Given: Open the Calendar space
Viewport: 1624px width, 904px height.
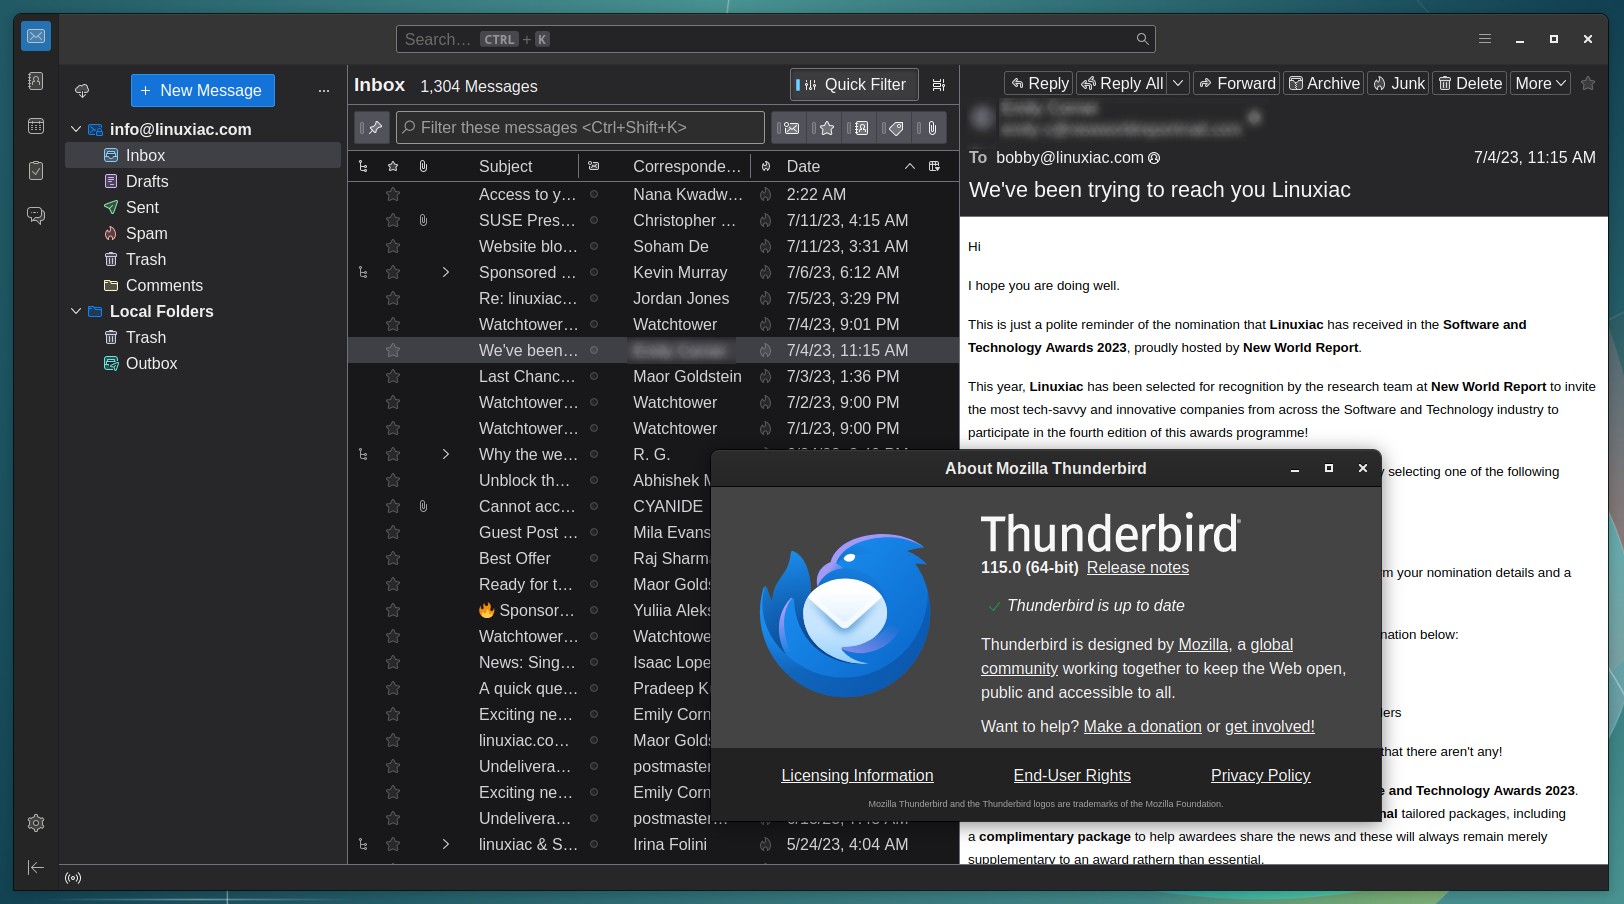Looking at the screenshot, I should pyautogui.click(x=36, y=126).
